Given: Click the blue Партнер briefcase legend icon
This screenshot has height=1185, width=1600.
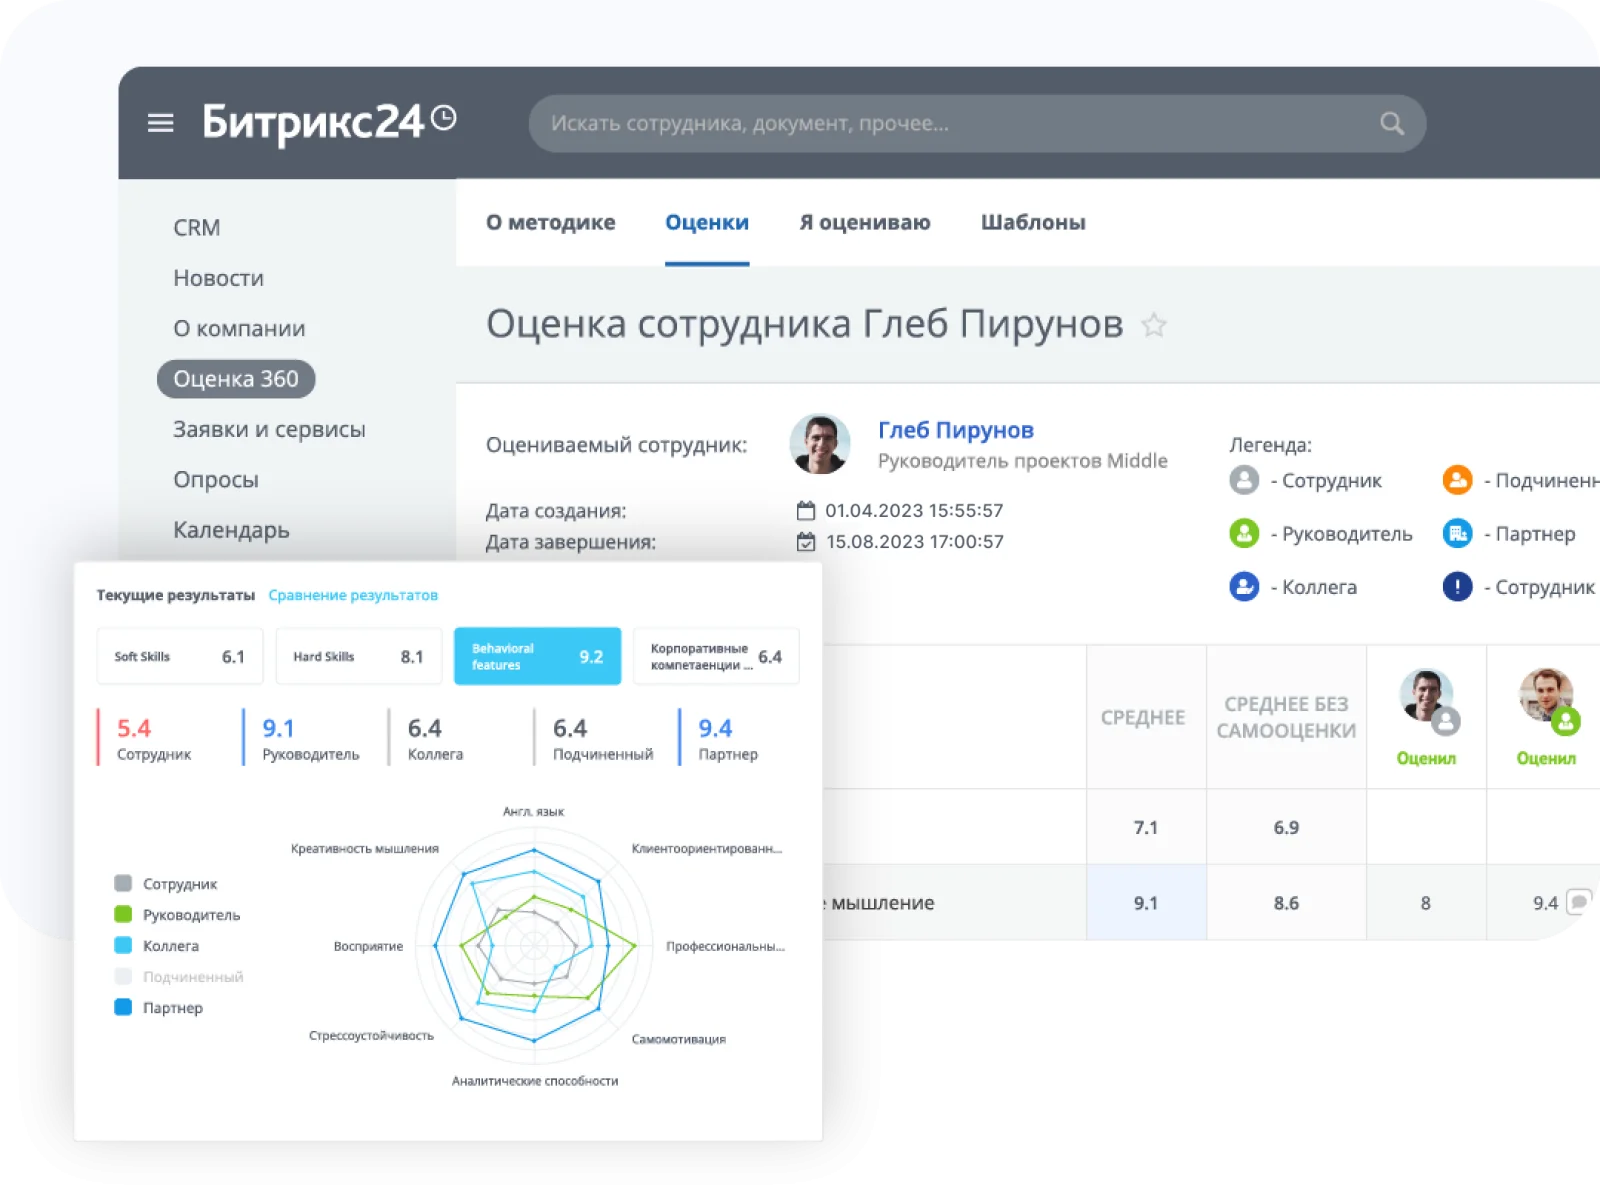Looking at the screenshot, I should [1457, 534].
